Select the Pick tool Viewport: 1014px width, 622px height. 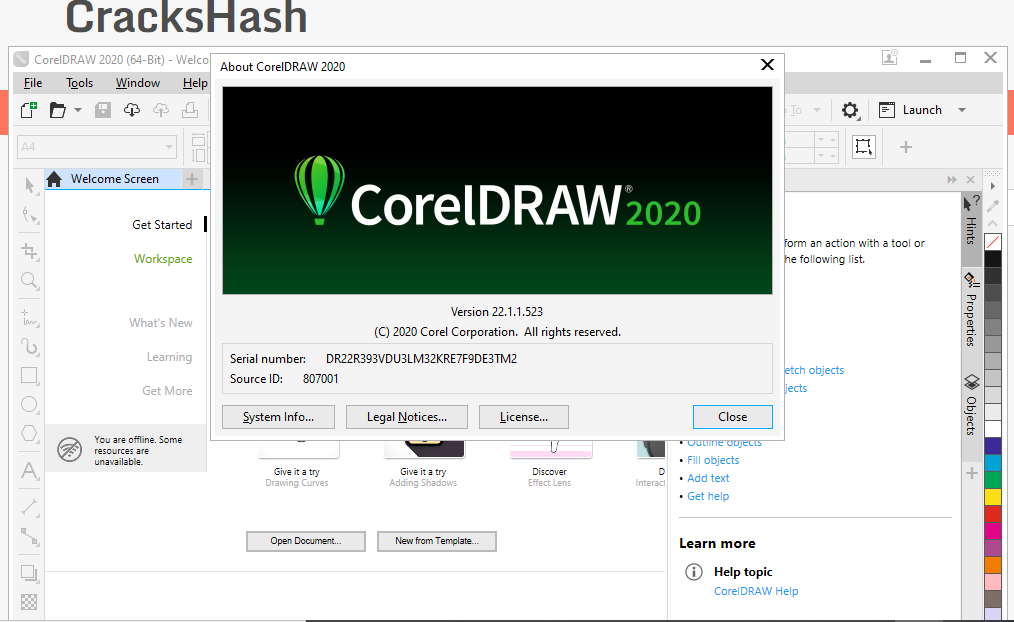[x=29, y=185]
